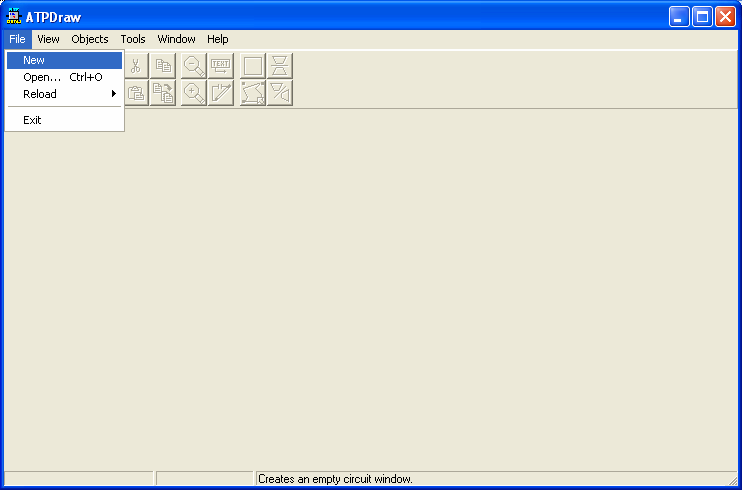
Task: Open the Tools menu
Action: (x=133, y=39)
